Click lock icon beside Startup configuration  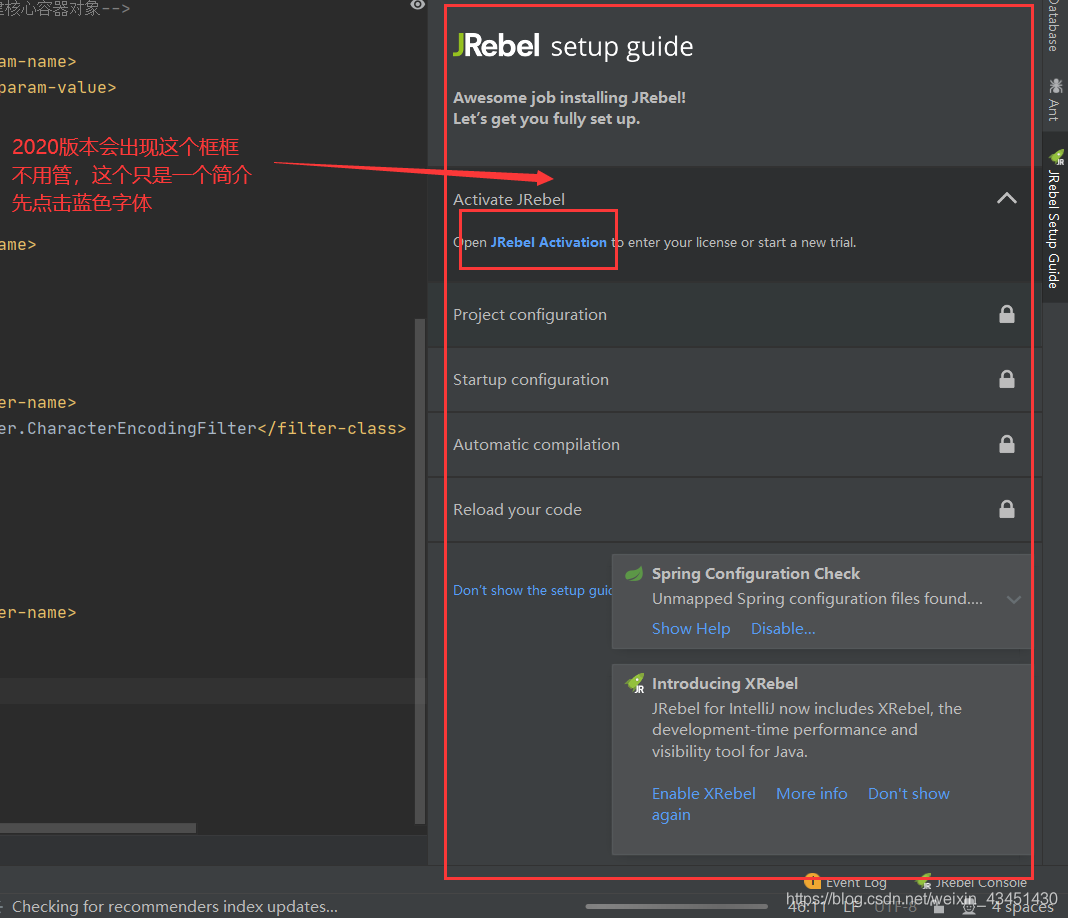click(1006, 379)
